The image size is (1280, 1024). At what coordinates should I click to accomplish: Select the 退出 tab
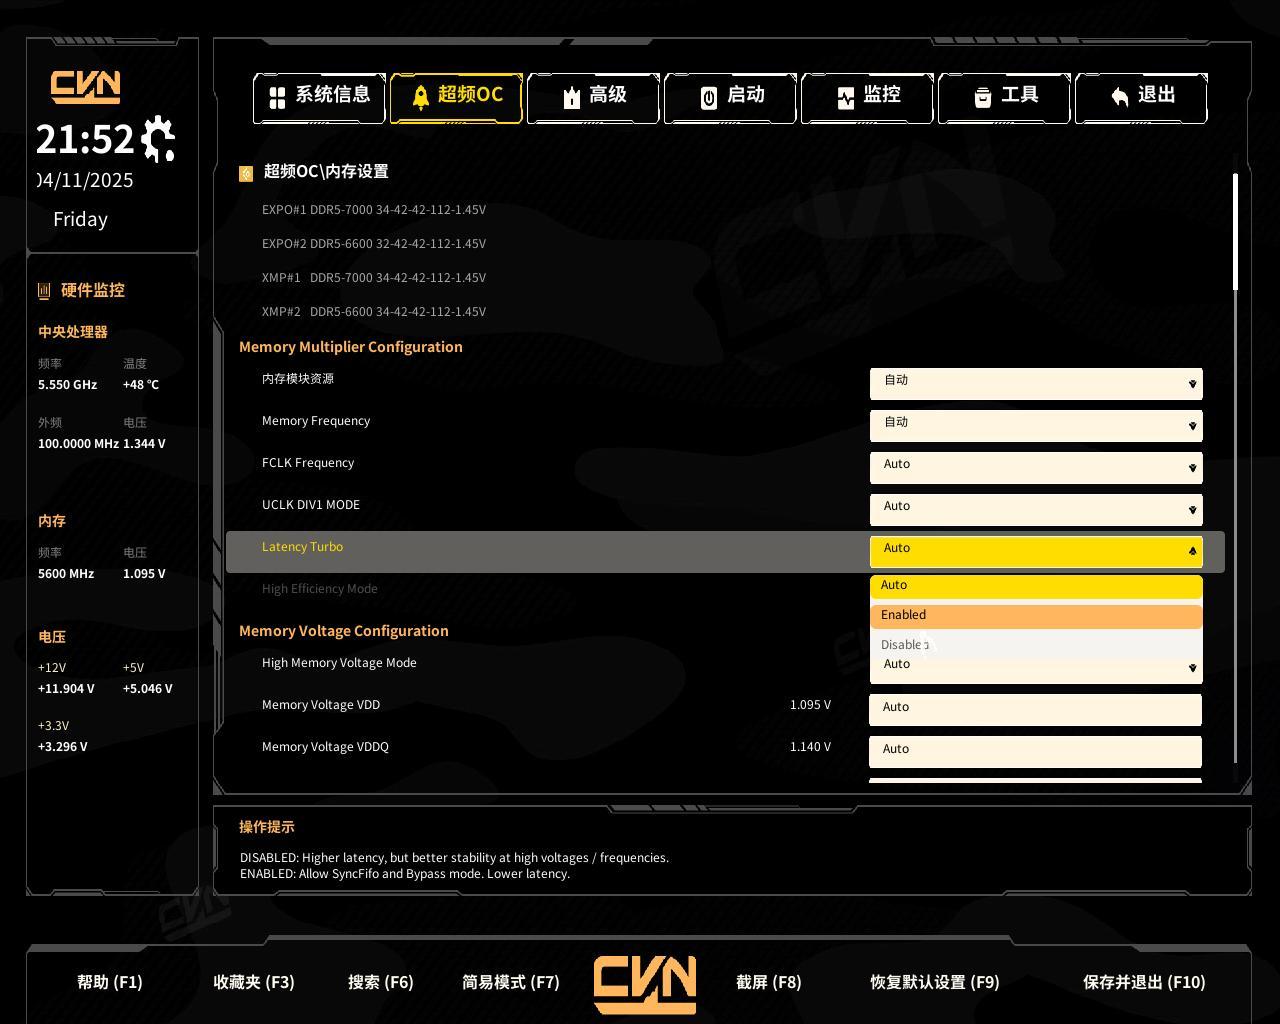(x=1141, y=98)
